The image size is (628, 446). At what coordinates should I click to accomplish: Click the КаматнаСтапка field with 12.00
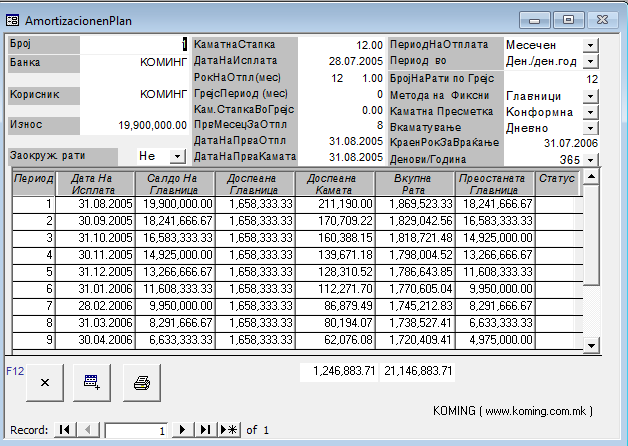pyautogui.click(x=343, y=46)
